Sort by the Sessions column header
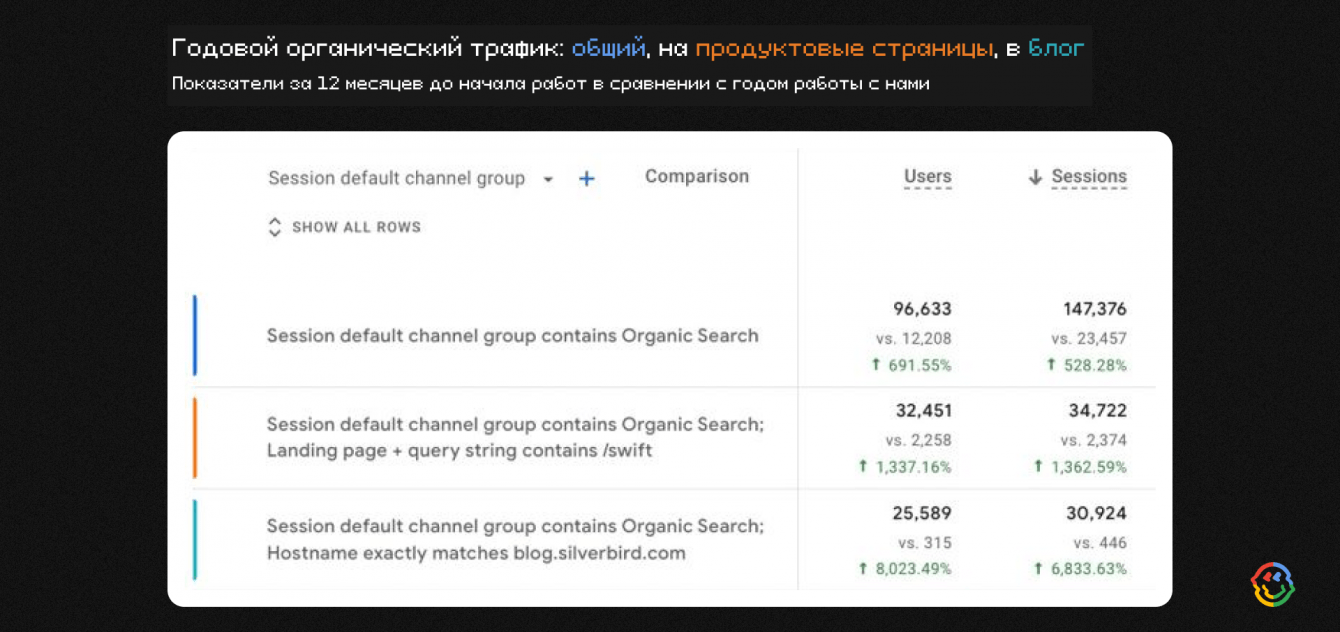The image size is (1340, 632). point(1088,177)
